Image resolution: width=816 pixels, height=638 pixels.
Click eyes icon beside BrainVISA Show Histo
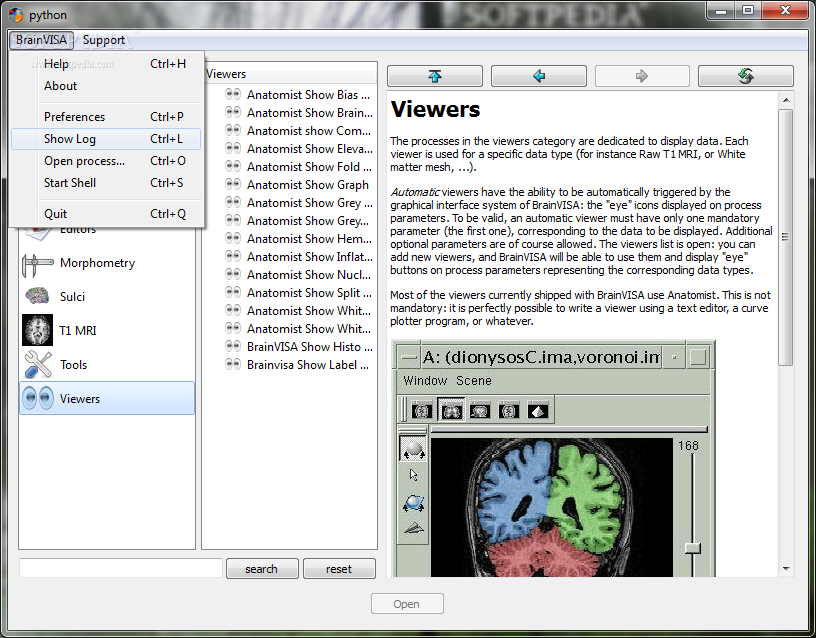click(x=233, y=346)
